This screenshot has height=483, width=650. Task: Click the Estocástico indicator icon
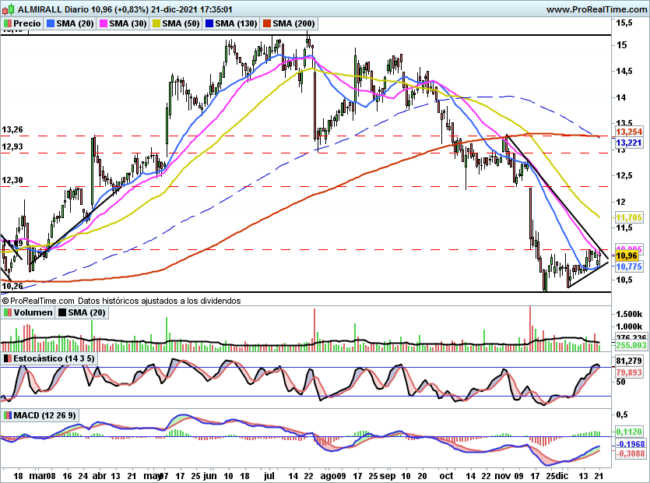click(x=7, y=358)
